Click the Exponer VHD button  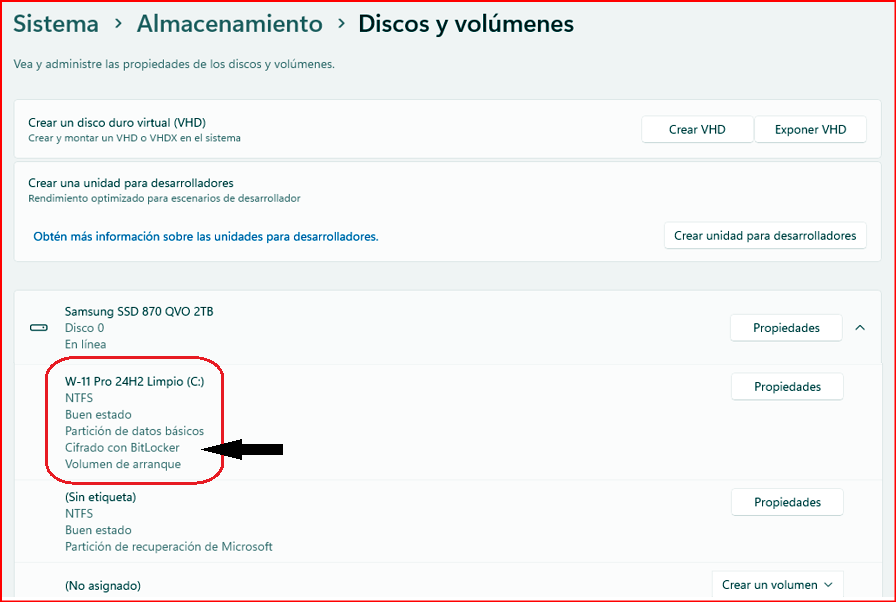pos(810,130)
